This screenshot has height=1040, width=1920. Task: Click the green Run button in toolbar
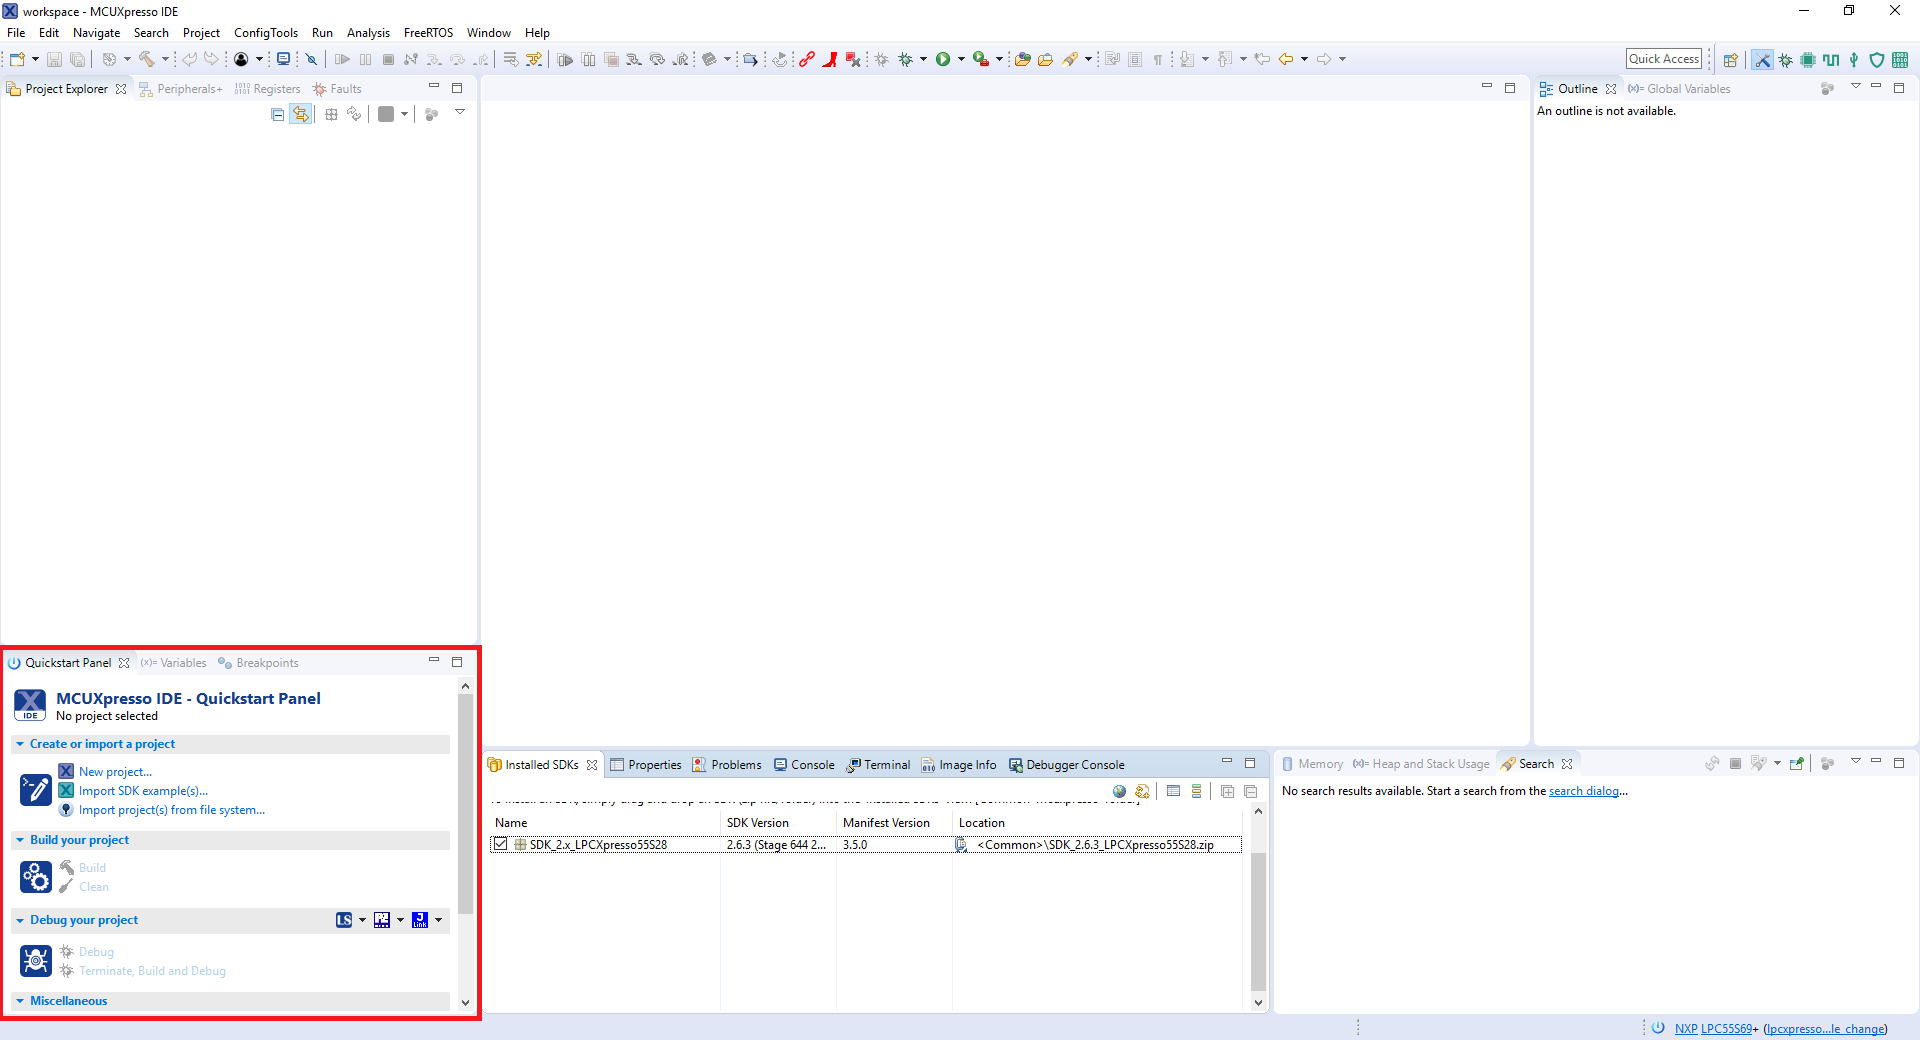(943, 59)
